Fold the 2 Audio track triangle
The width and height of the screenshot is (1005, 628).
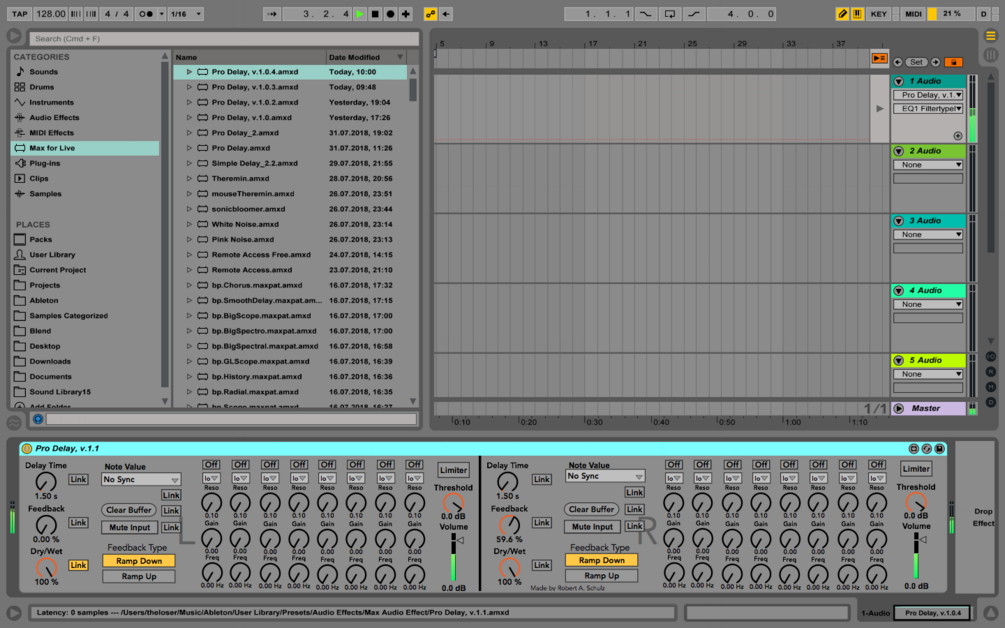[899, 151]
